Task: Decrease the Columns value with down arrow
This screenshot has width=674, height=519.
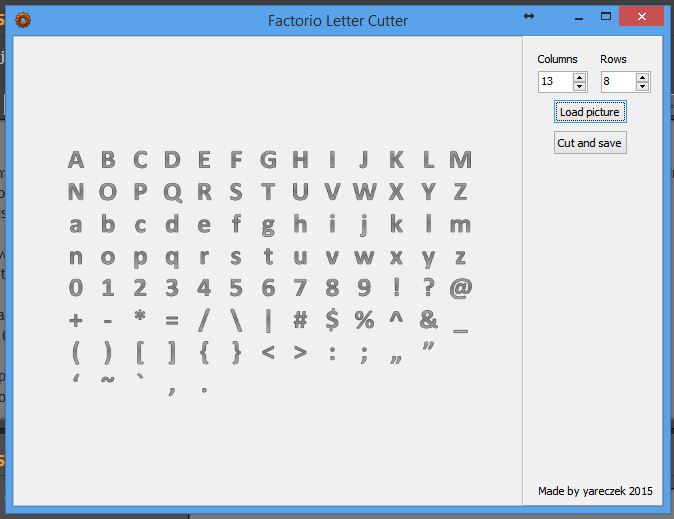Action: [x=579, y=86]
